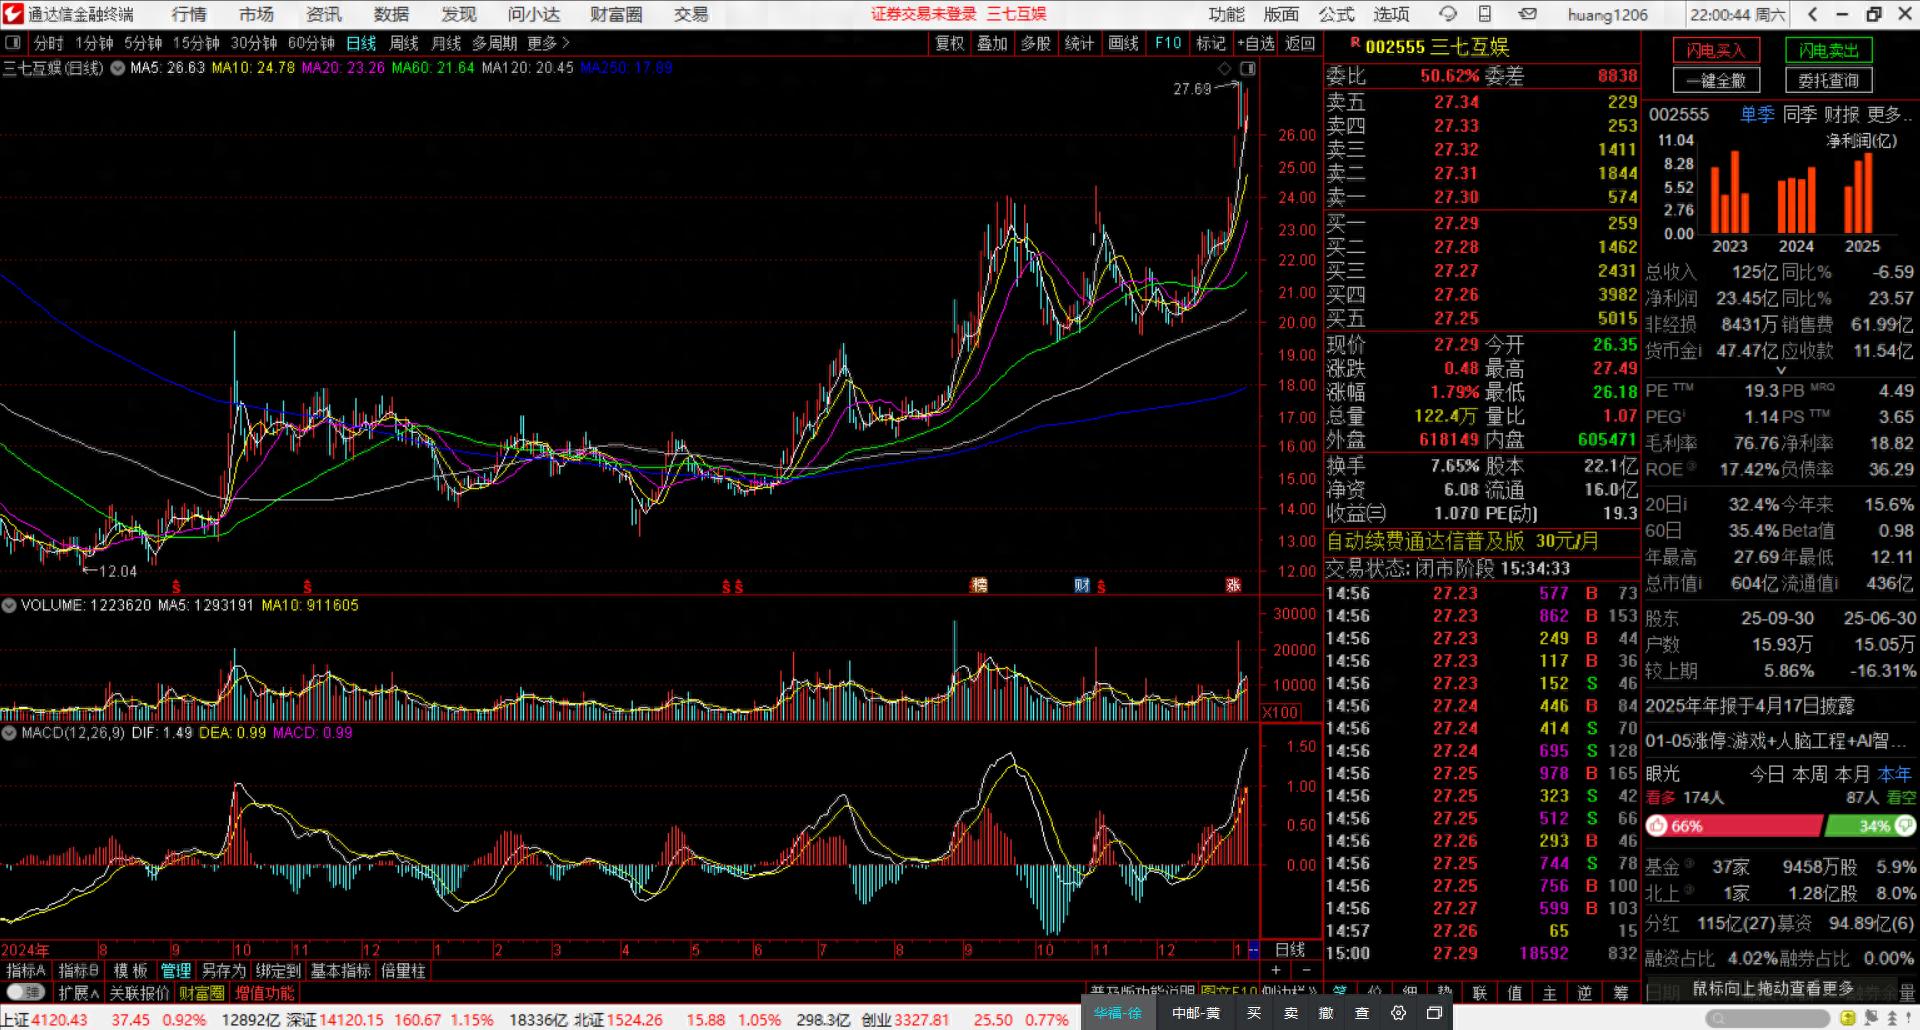Open 更多 in the financial report tabs
The height and width of the screenshot is (1030, 1920).
[1890, 114]
